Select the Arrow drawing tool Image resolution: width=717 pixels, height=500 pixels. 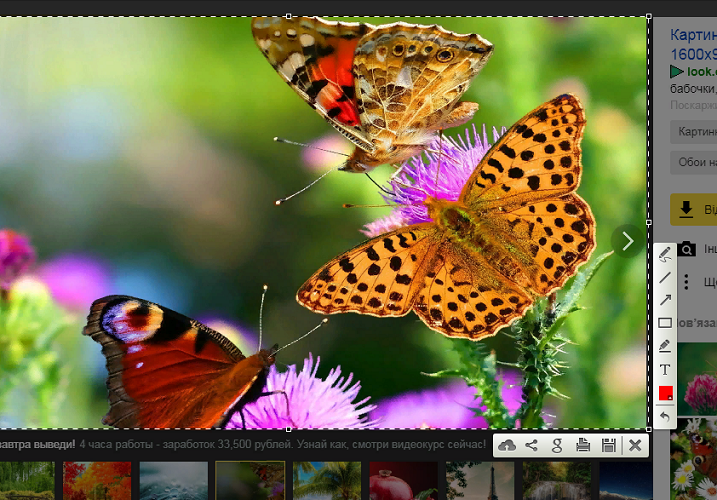point(665,300)
